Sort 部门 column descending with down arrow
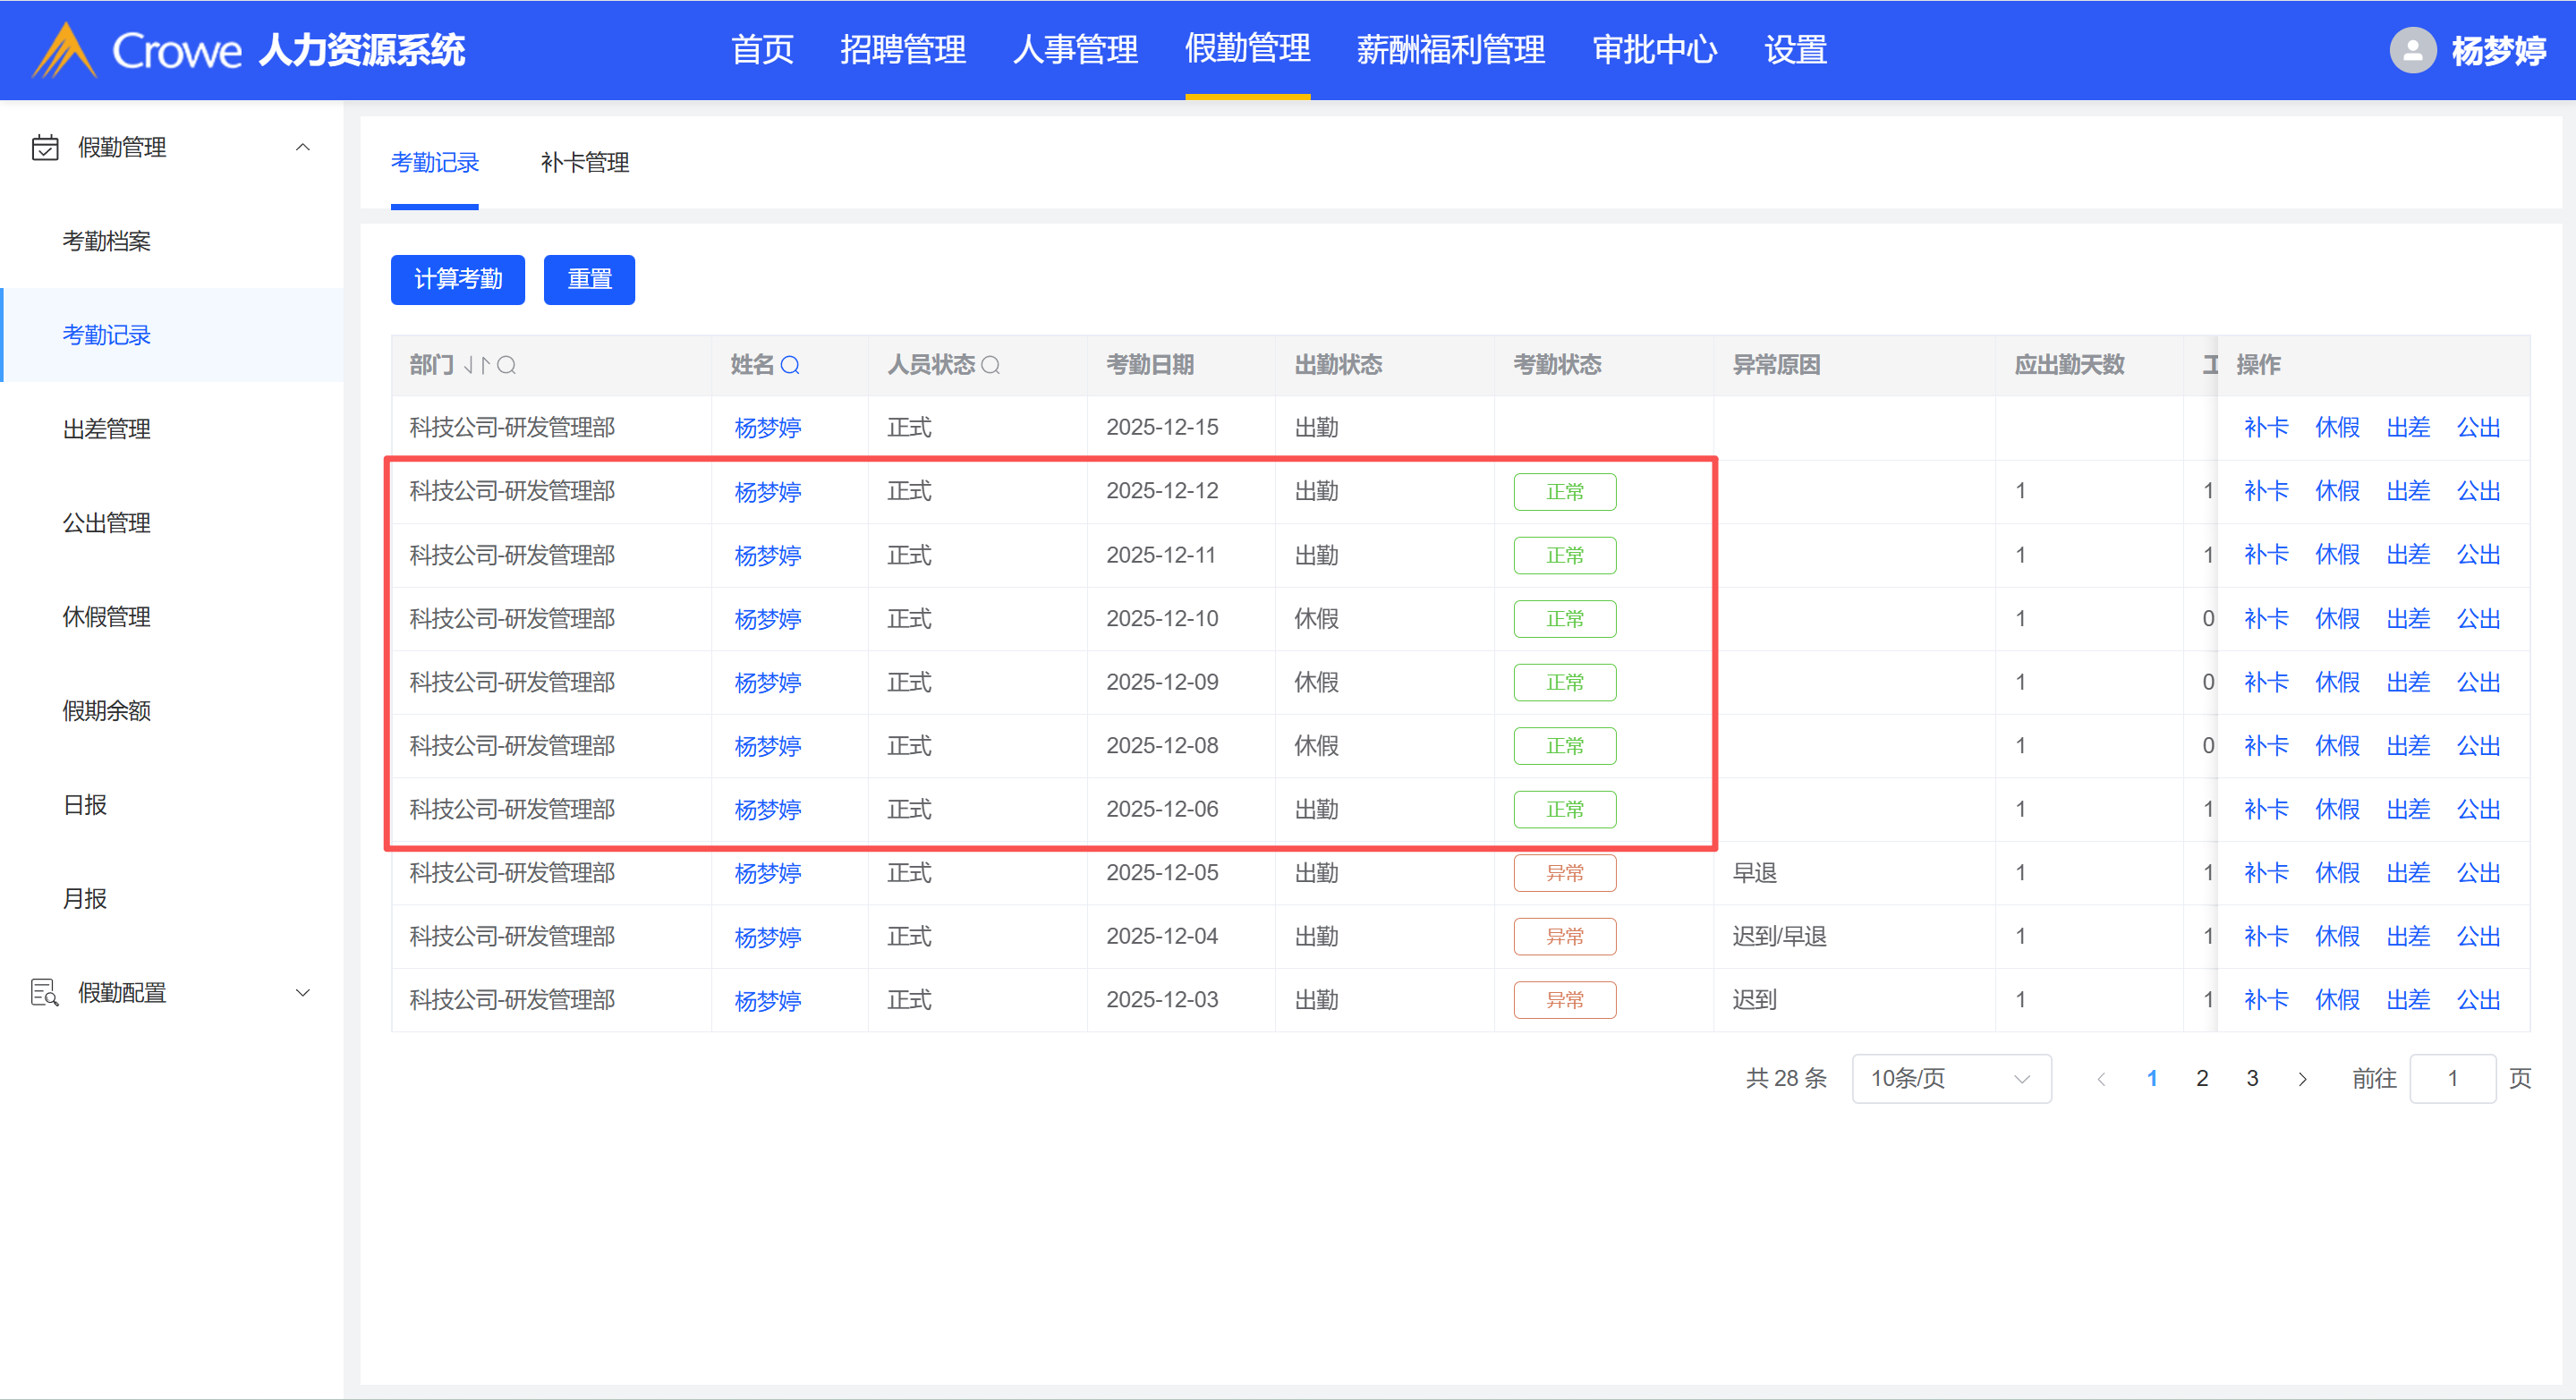The width and height of the screenshot is (2576, 1400). click(x=468, y=365)
